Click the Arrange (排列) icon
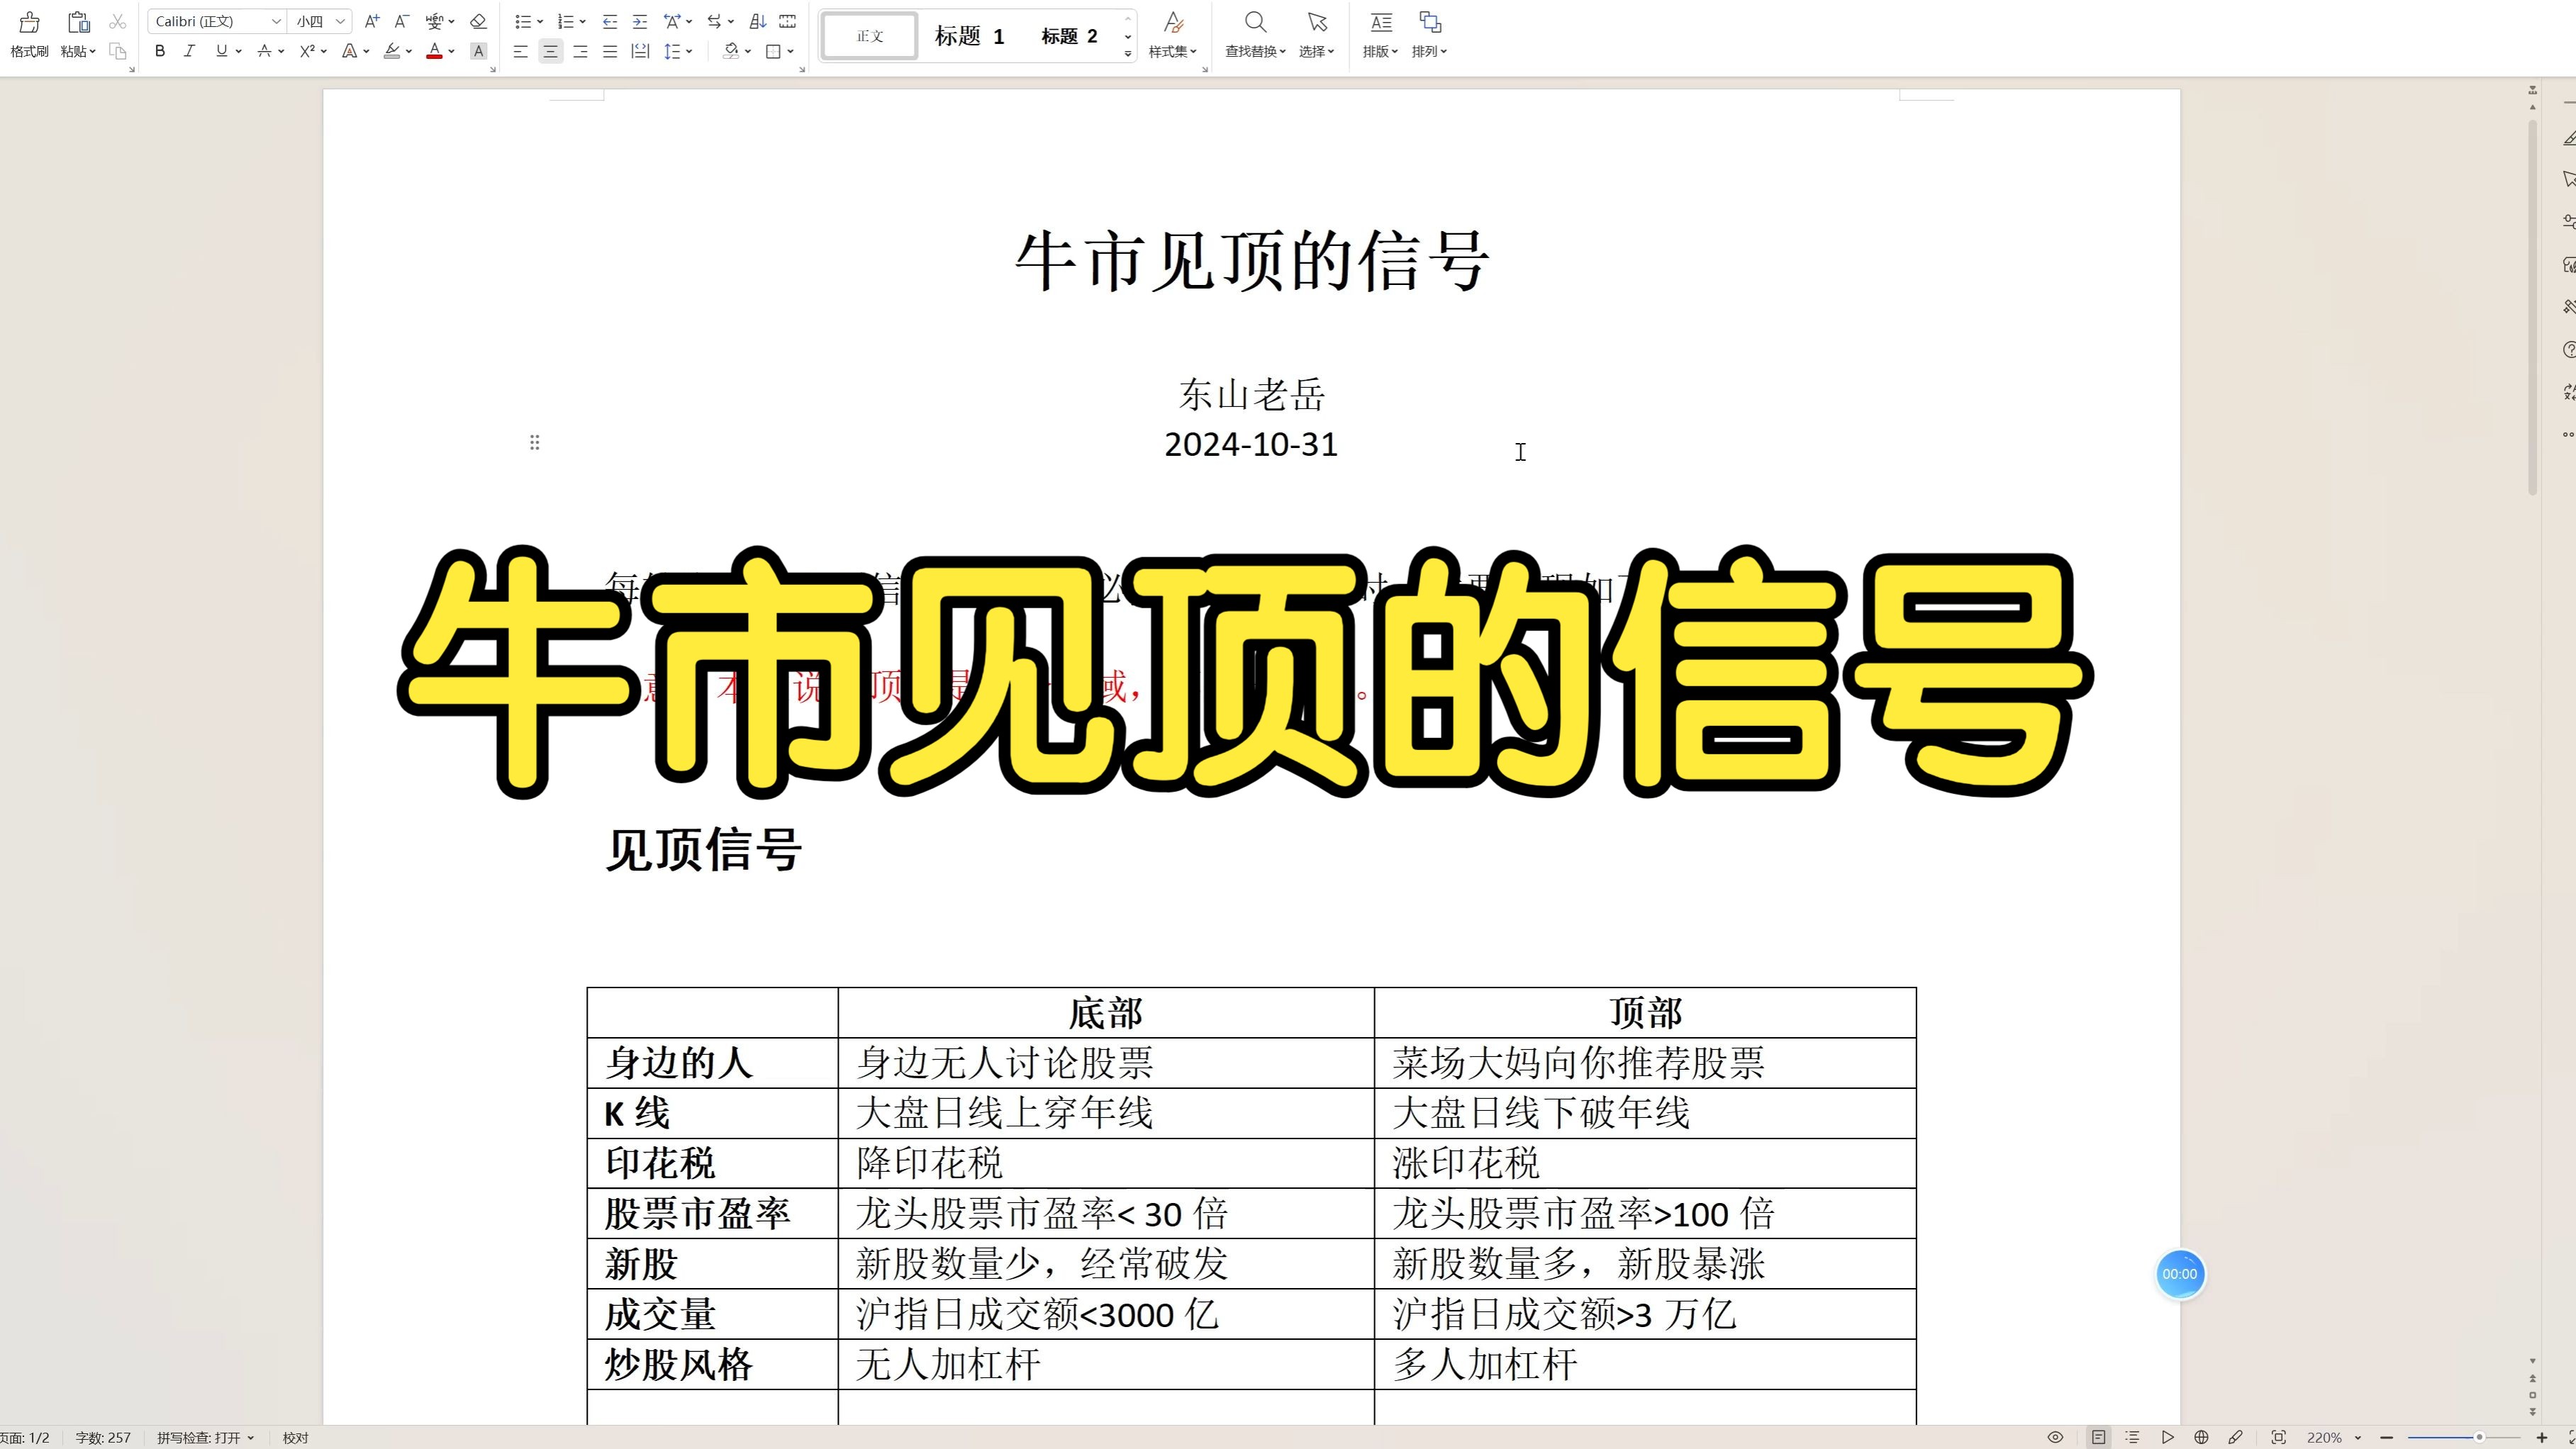This screenshot has width=2576, height=1449. pyautogui.click(x=1430, y=22)
